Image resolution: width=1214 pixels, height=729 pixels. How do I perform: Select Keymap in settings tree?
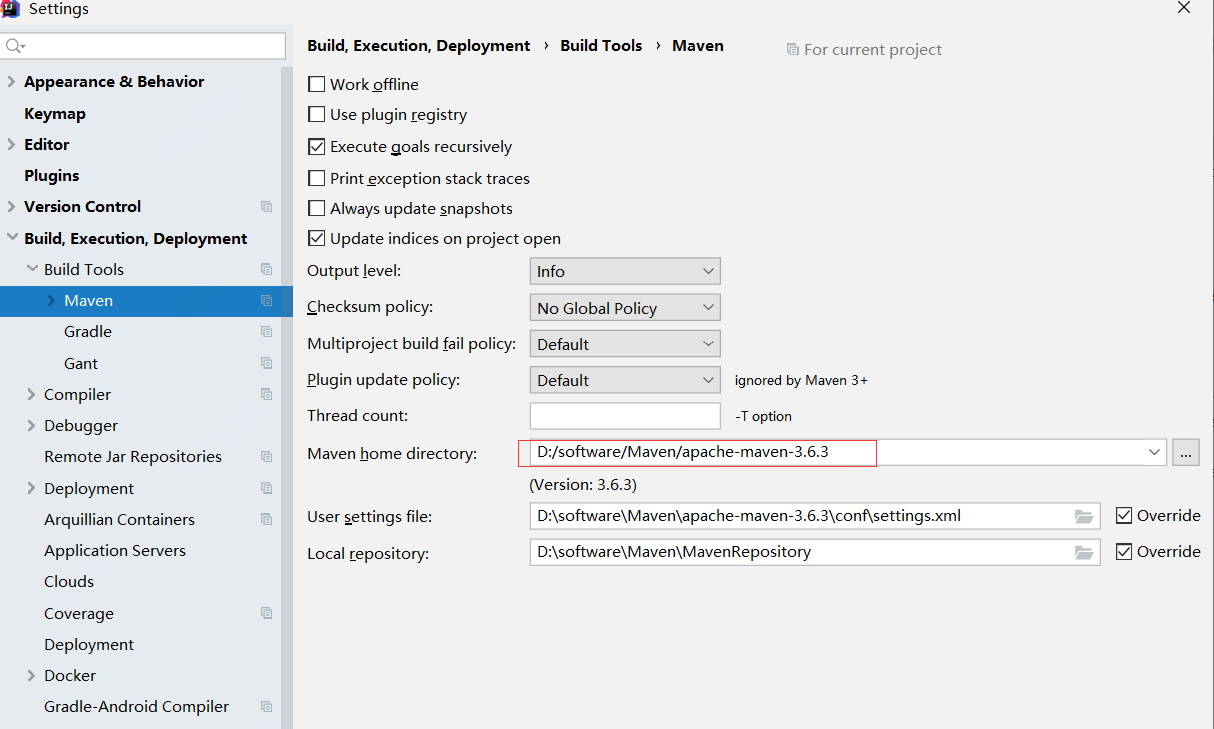coord(55,113)
